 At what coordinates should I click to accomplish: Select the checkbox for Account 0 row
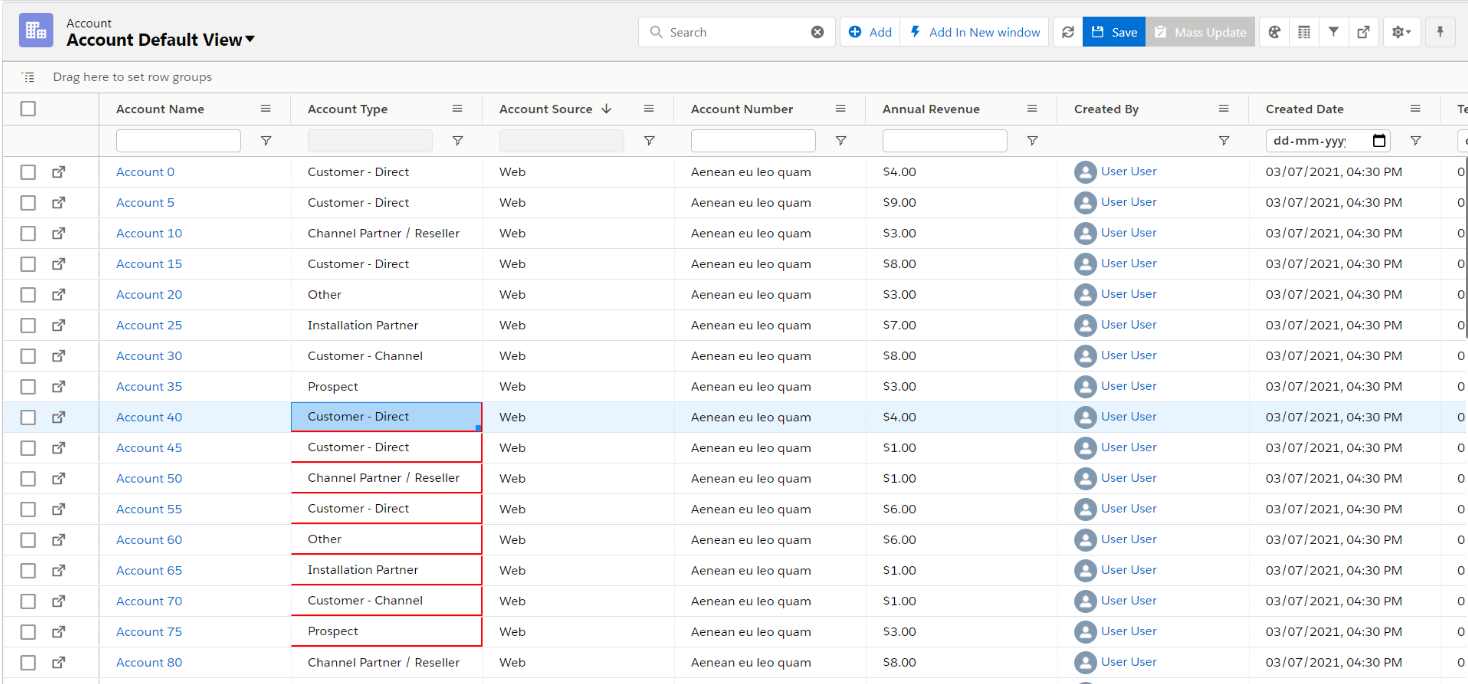coord(28,172)
